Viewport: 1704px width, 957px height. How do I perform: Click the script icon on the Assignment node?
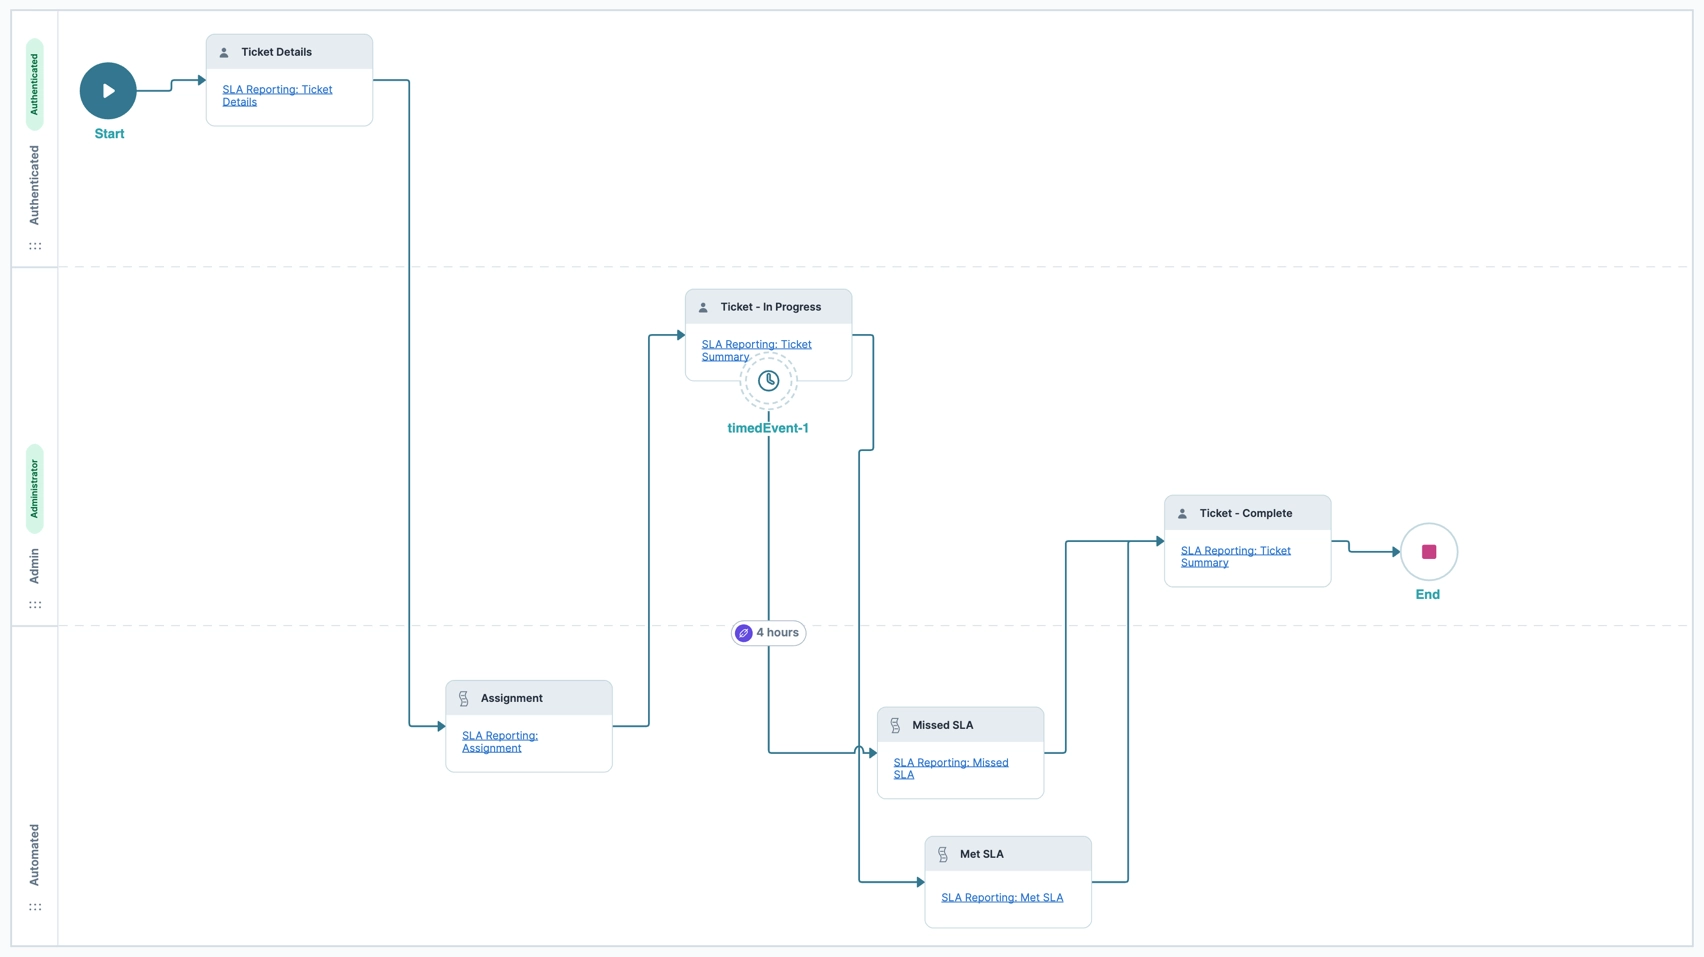463,697
